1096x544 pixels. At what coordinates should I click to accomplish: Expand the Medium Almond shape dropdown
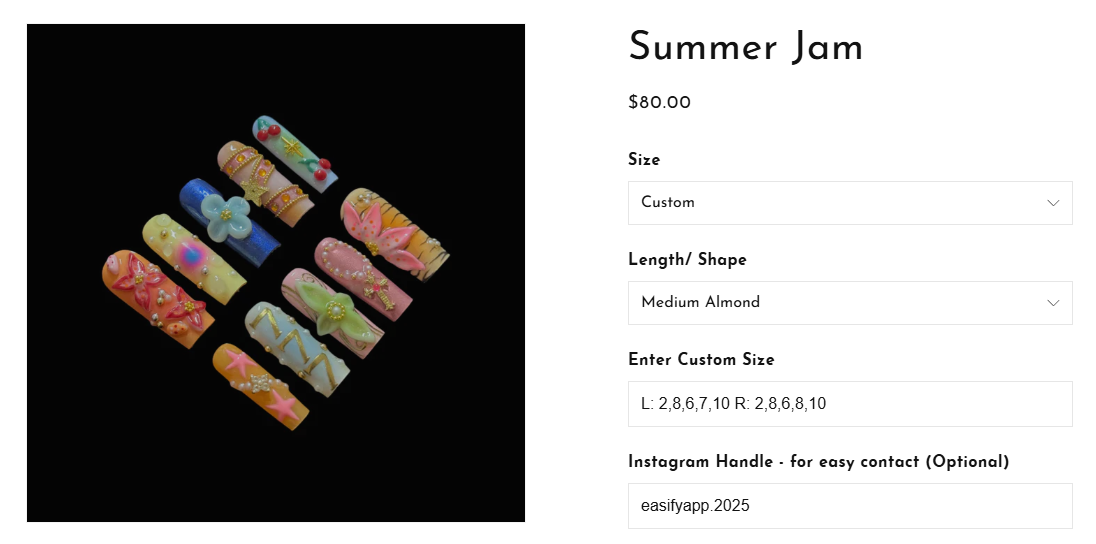pyautogui.click(x=849, y=303)
